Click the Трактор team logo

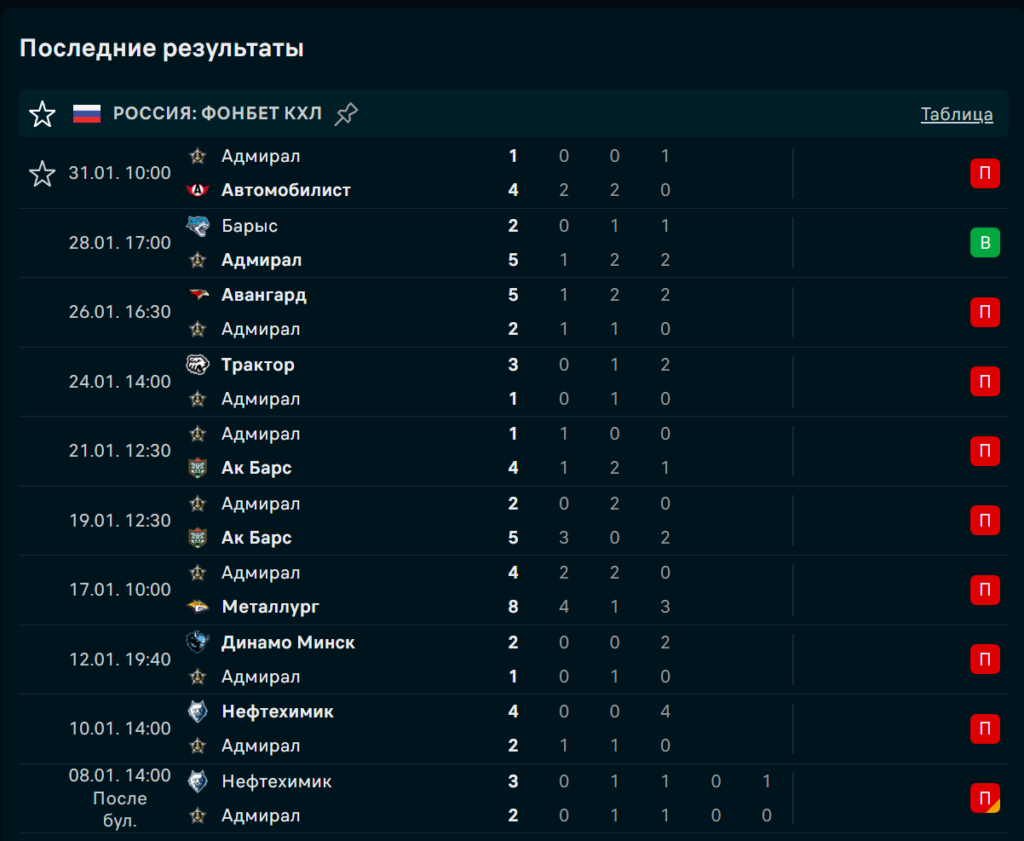click(x=198, y=365)
